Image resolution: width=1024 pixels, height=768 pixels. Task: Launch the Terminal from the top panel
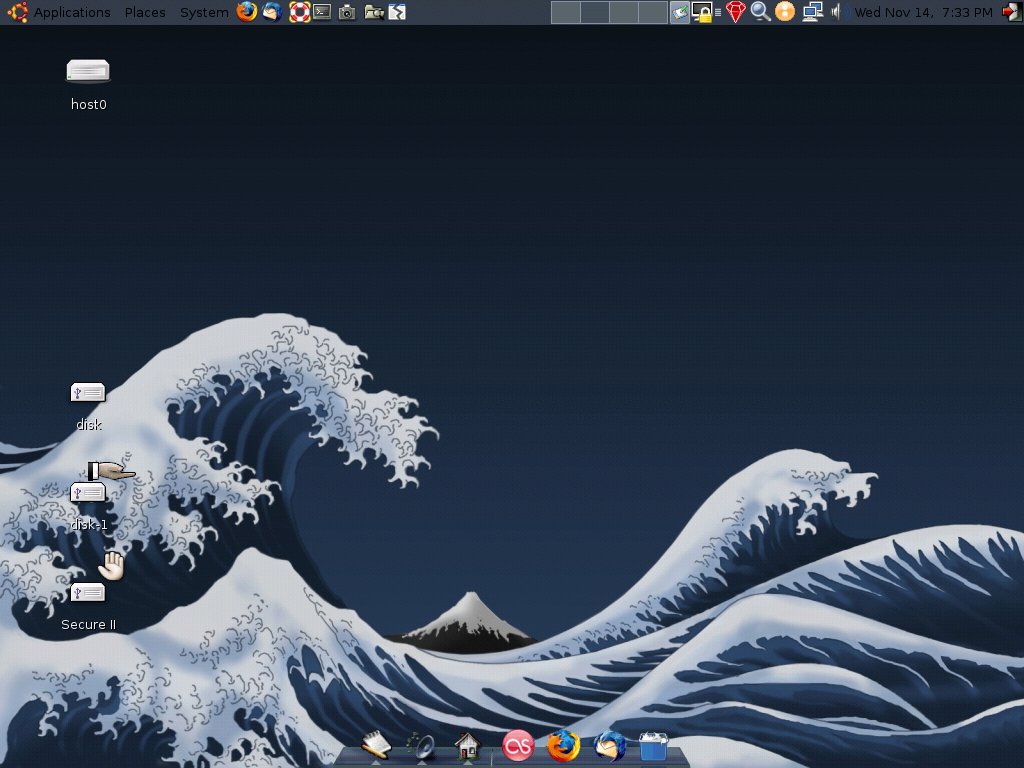322,12
